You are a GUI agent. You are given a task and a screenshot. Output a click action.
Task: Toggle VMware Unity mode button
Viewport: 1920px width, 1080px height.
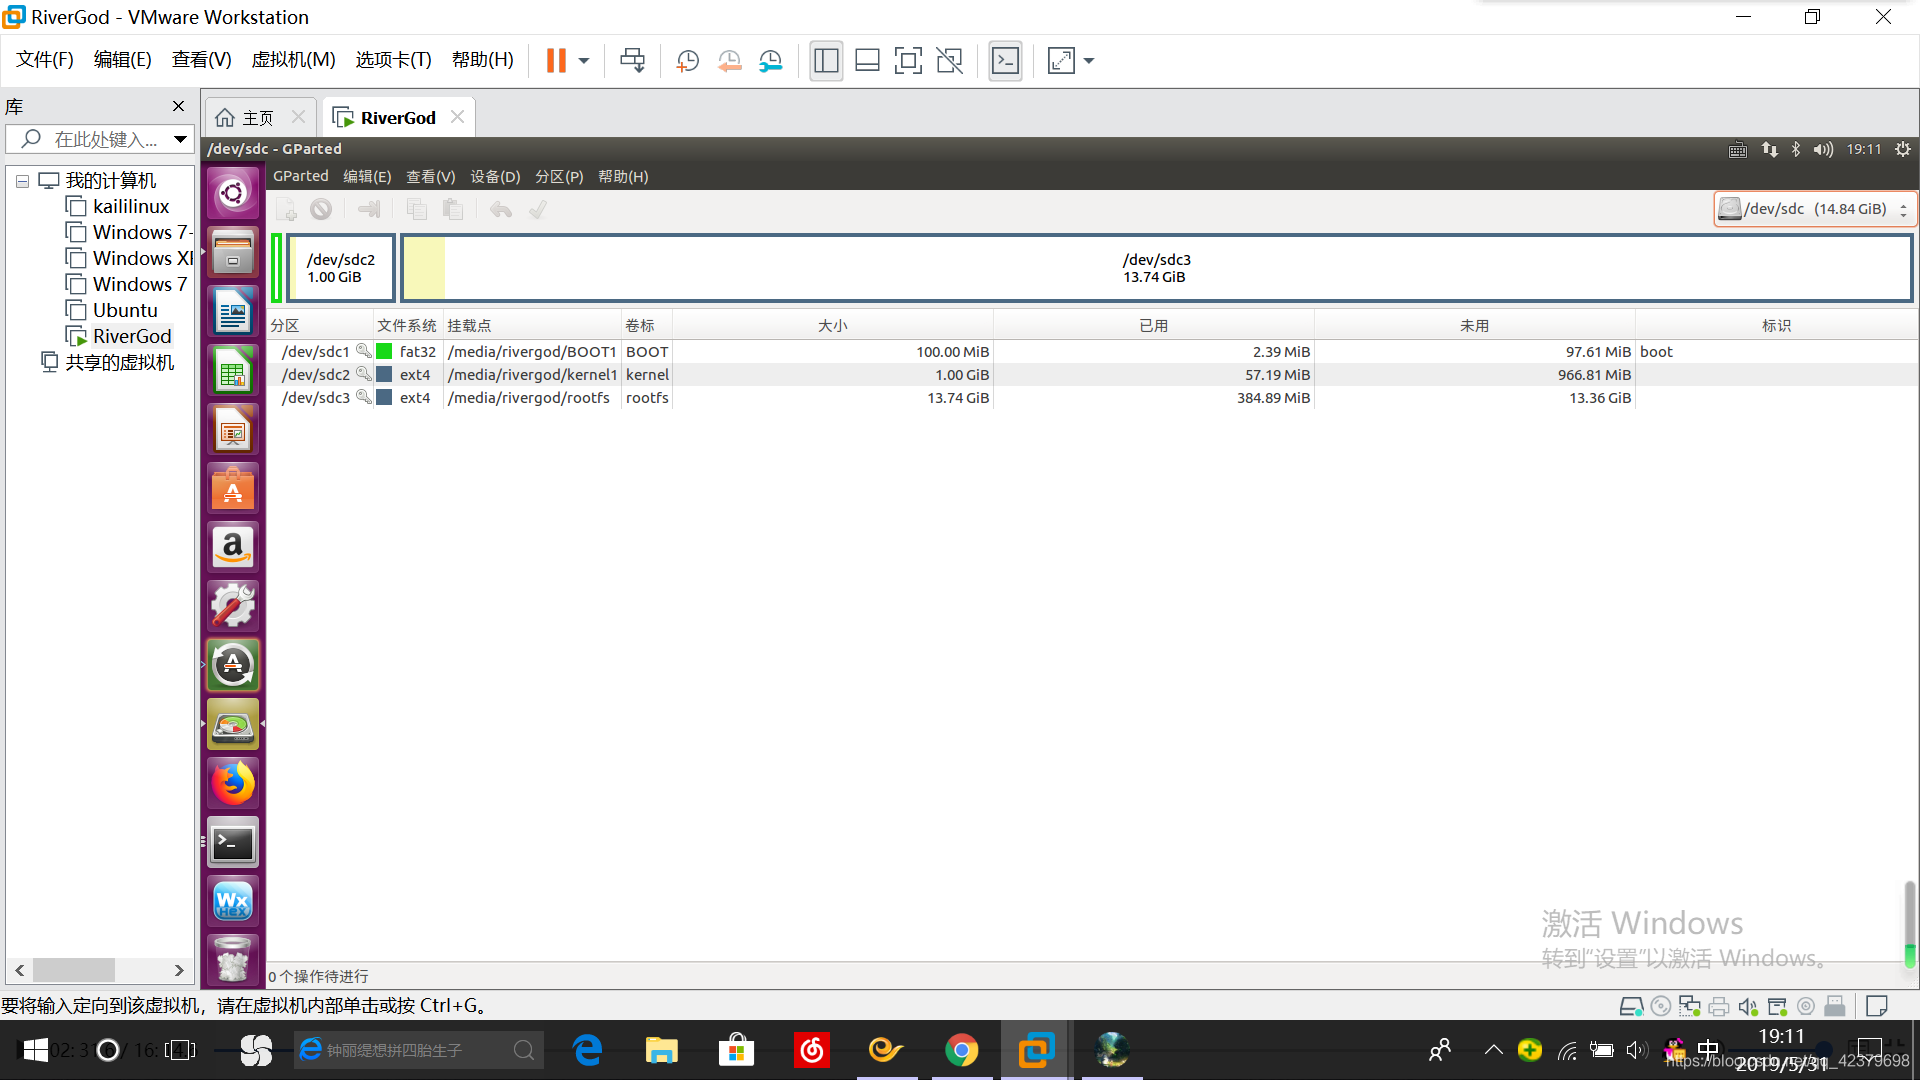click(949, 61)
